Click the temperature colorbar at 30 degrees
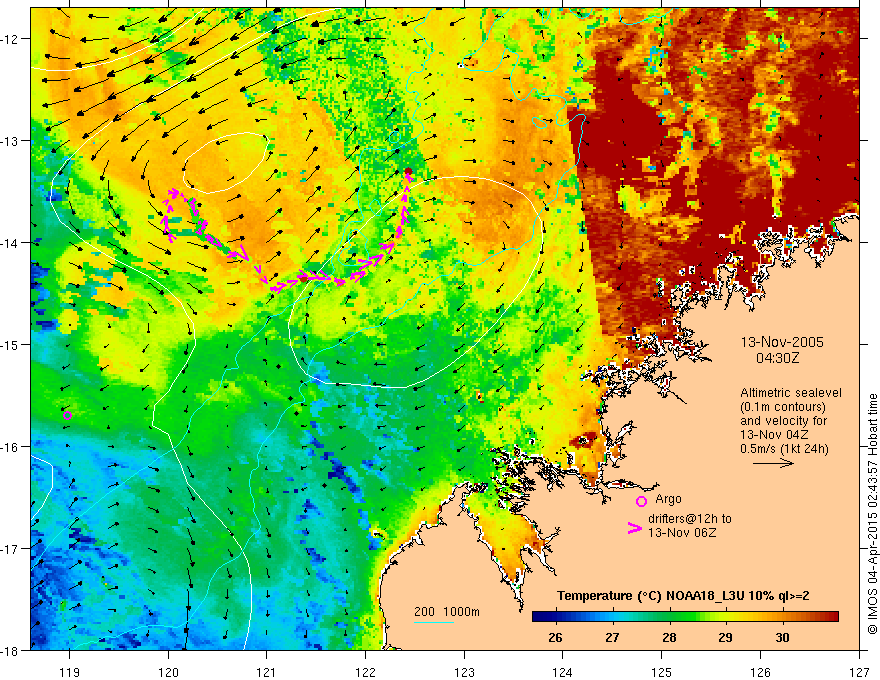Screen dimensions: 880x680 (782, 617)
